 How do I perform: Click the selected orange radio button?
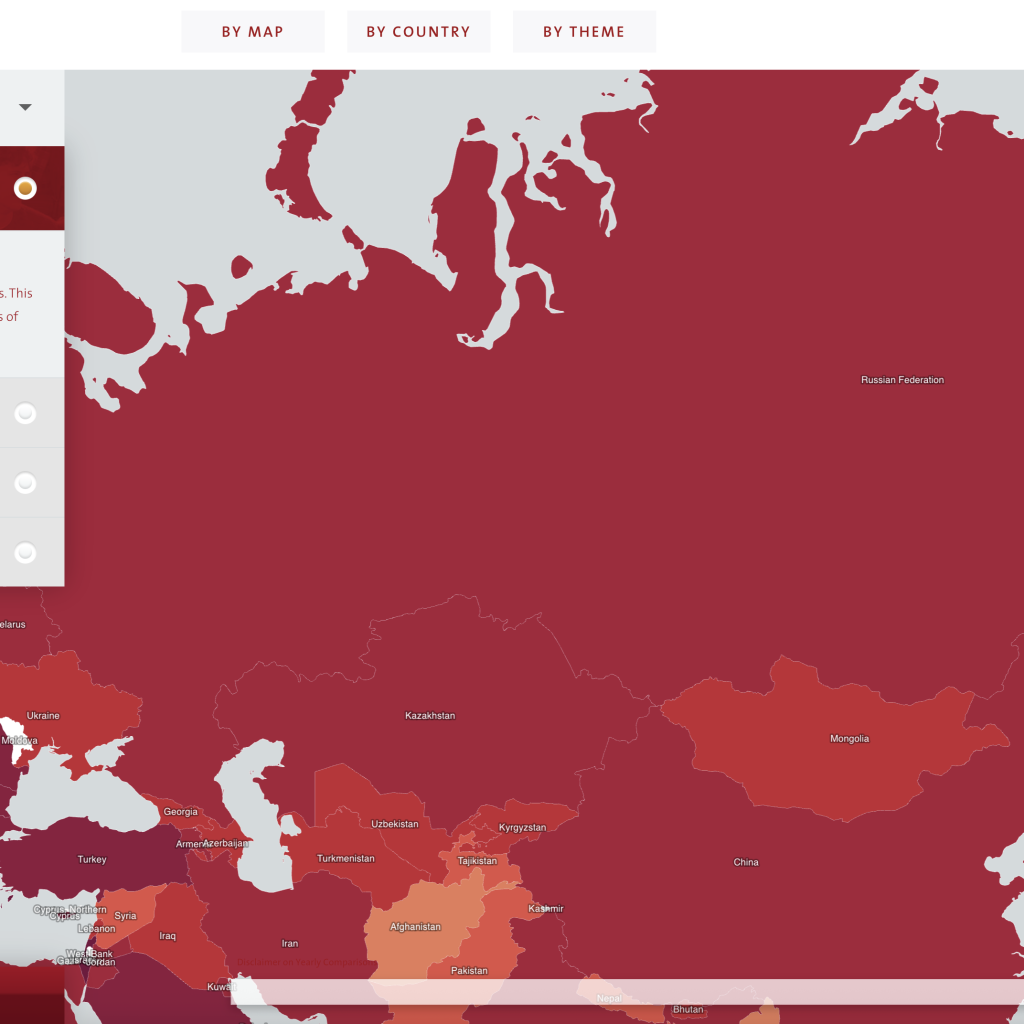tap(25, 188)
